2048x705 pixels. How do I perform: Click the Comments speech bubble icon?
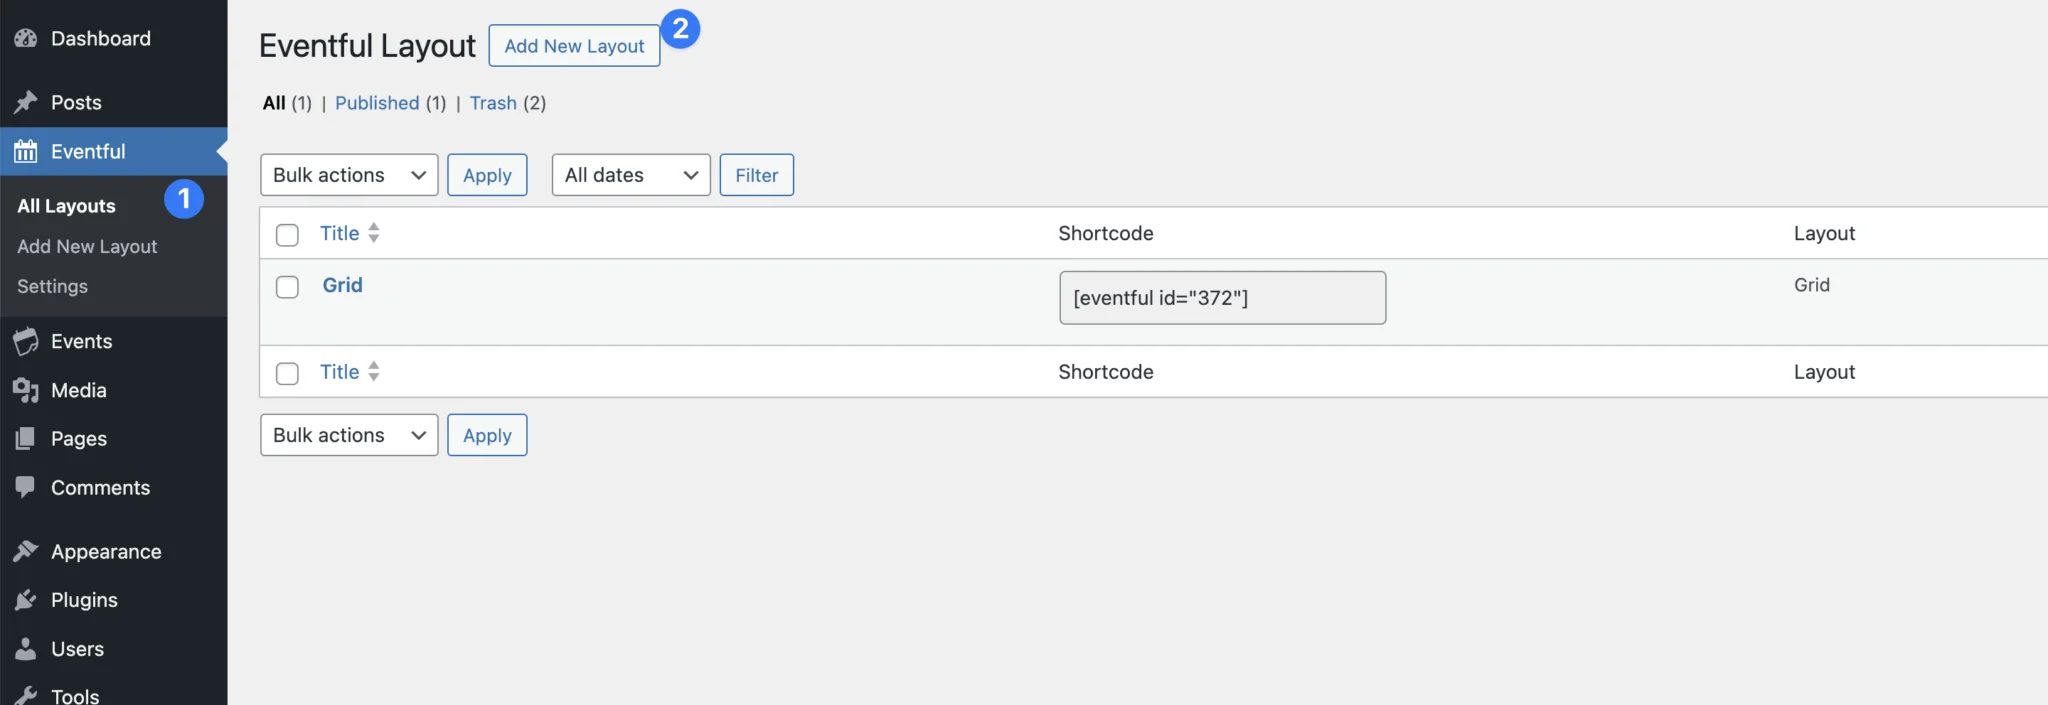click(25, 487)
